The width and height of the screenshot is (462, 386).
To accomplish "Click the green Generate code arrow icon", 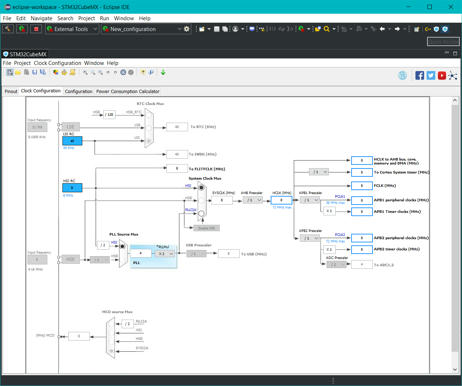I will click(x=163, y=72).
